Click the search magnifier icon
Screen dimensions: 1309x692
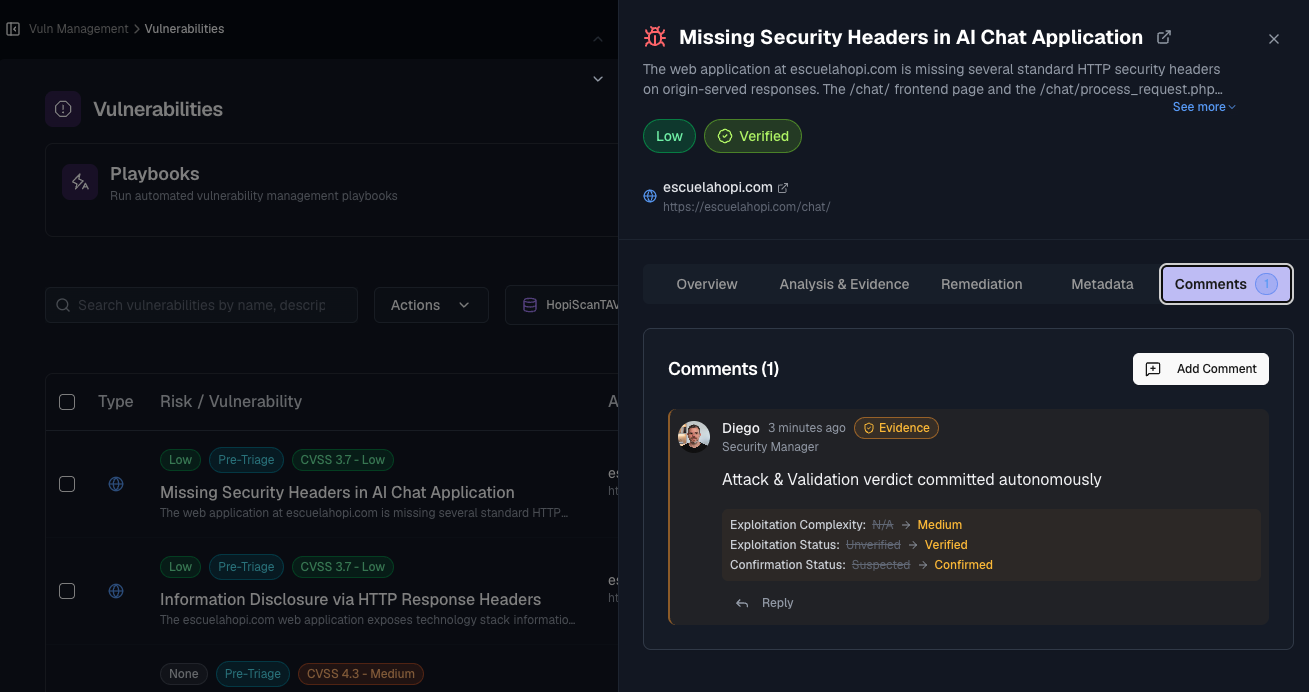tap(64, 305)
